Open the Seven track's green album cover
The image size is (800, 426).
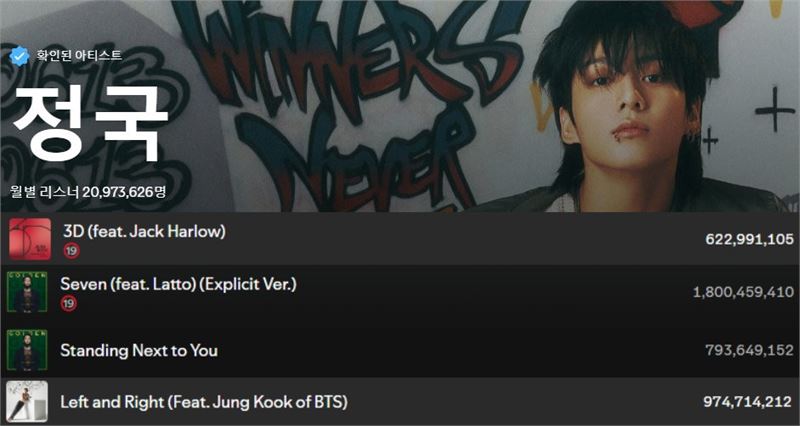click(27, 292)
